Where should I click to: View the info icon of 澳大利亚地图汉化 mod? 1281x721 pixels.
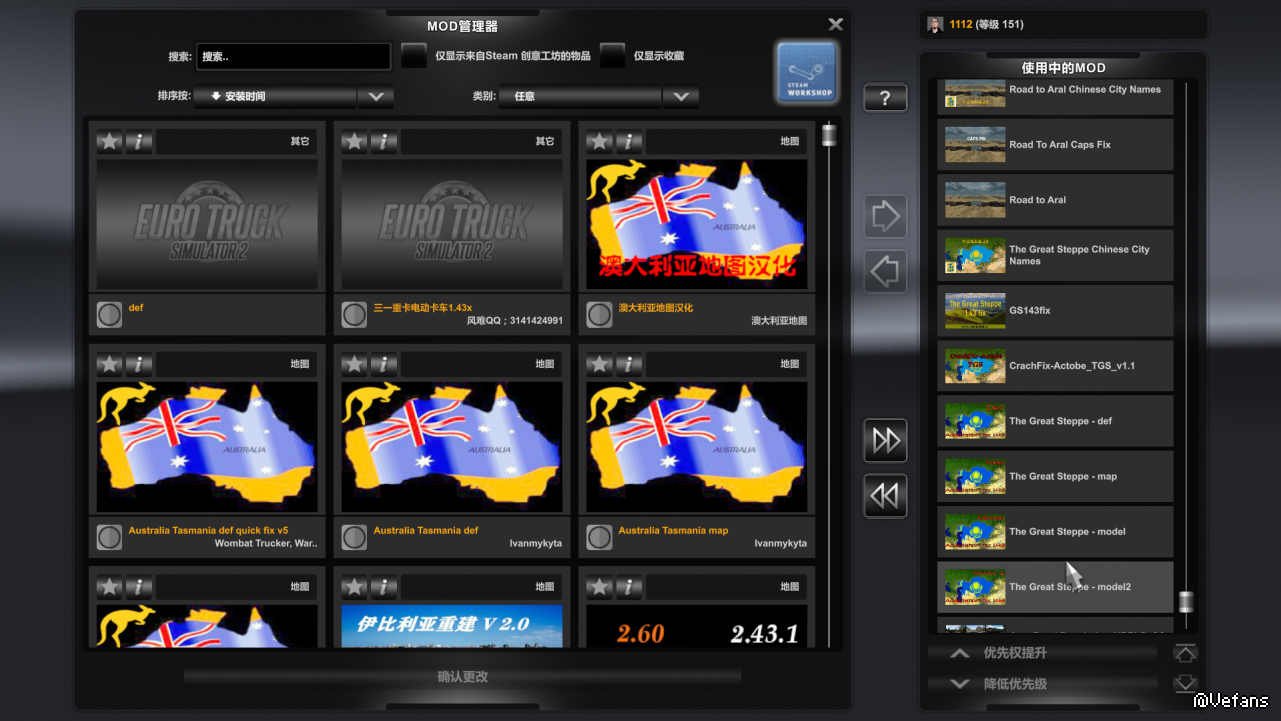(629, 142)
